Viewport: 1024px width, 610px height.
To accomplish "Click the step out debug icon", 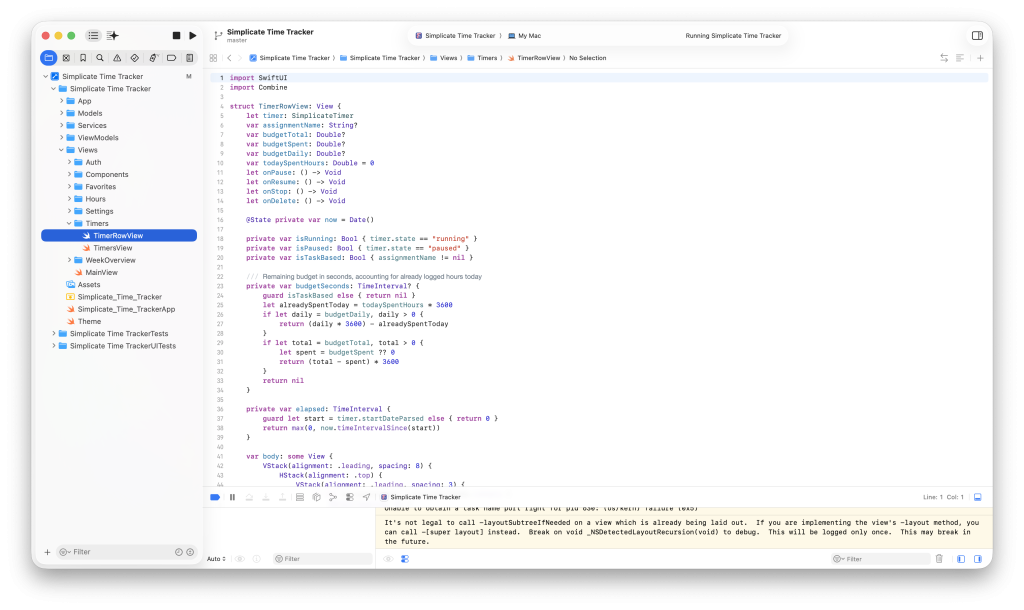I will coord(282,497).
